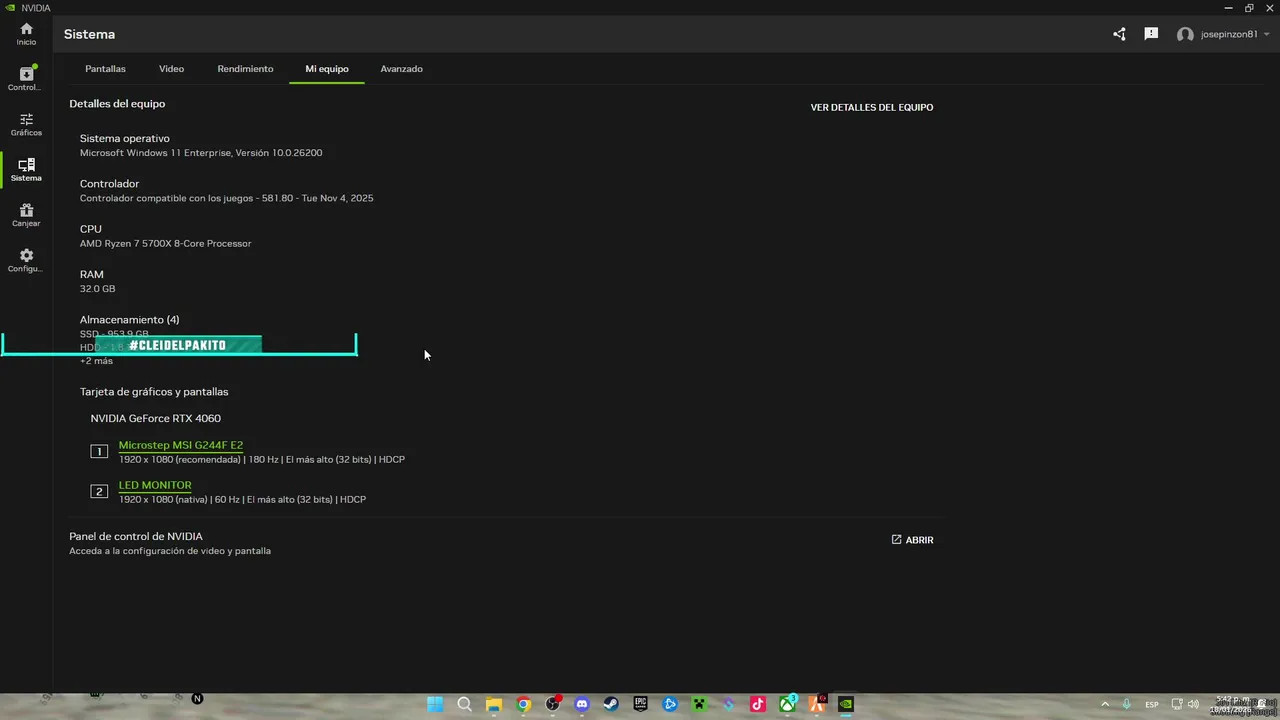Click the 'Detalles del equipo' heading
Screen dimensions: 1280x720
coord(117,104)
